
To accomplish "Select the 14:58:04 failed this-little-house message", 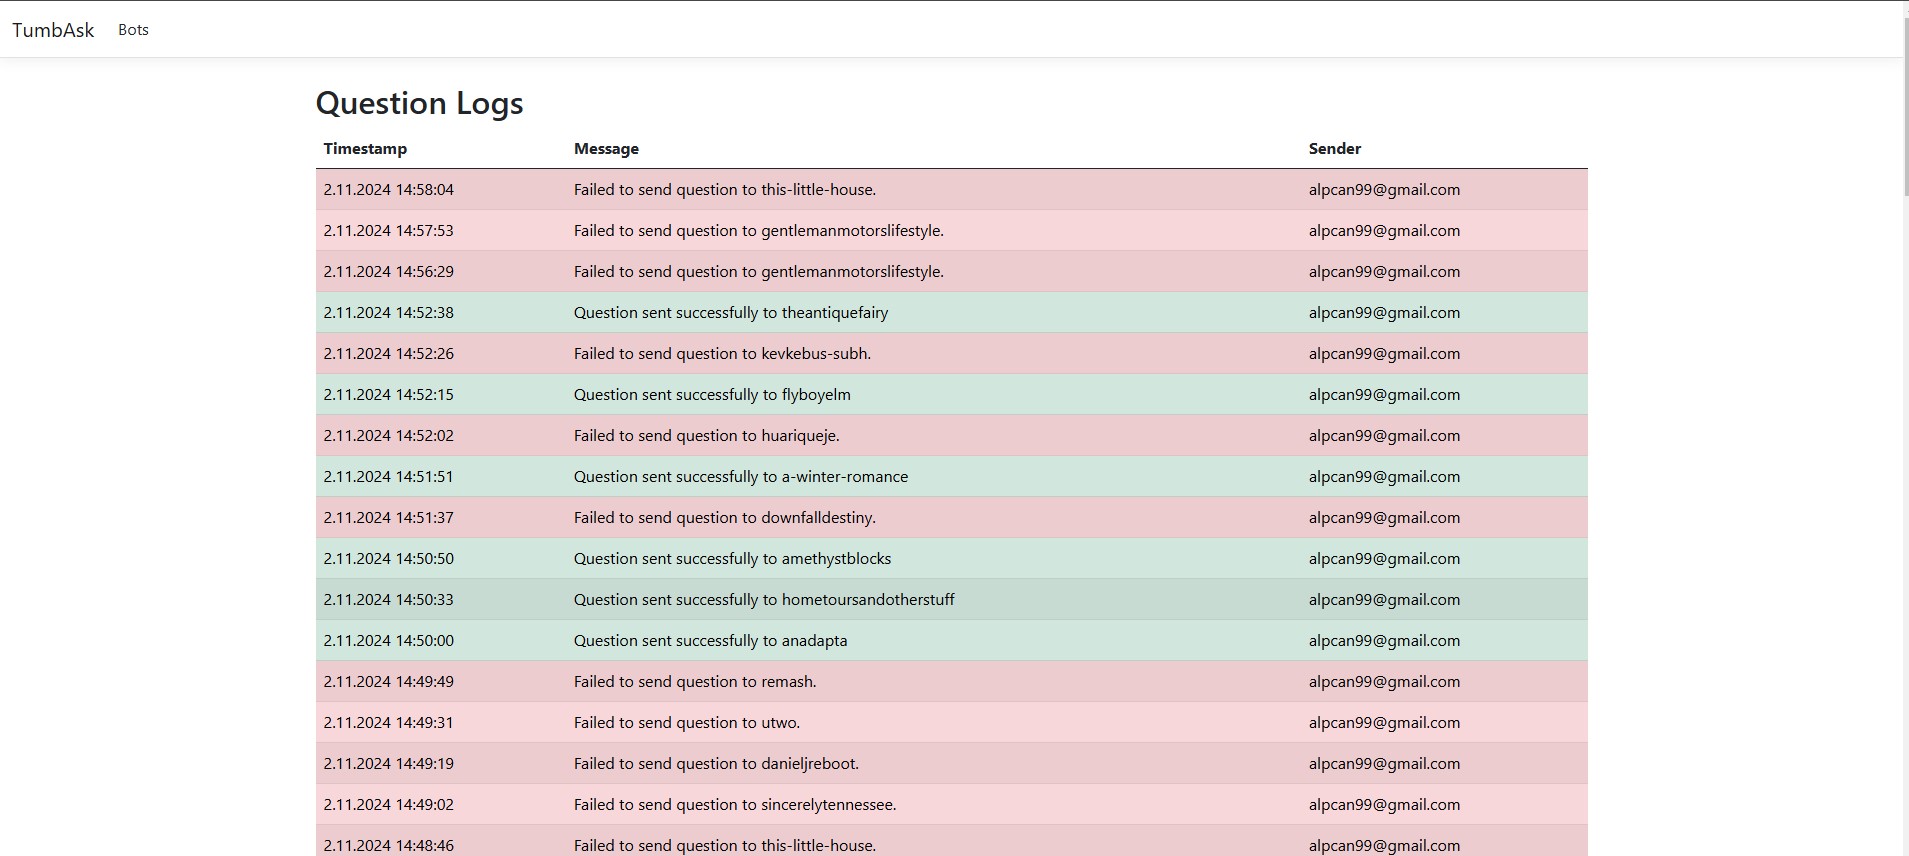I will pos(725,190).
